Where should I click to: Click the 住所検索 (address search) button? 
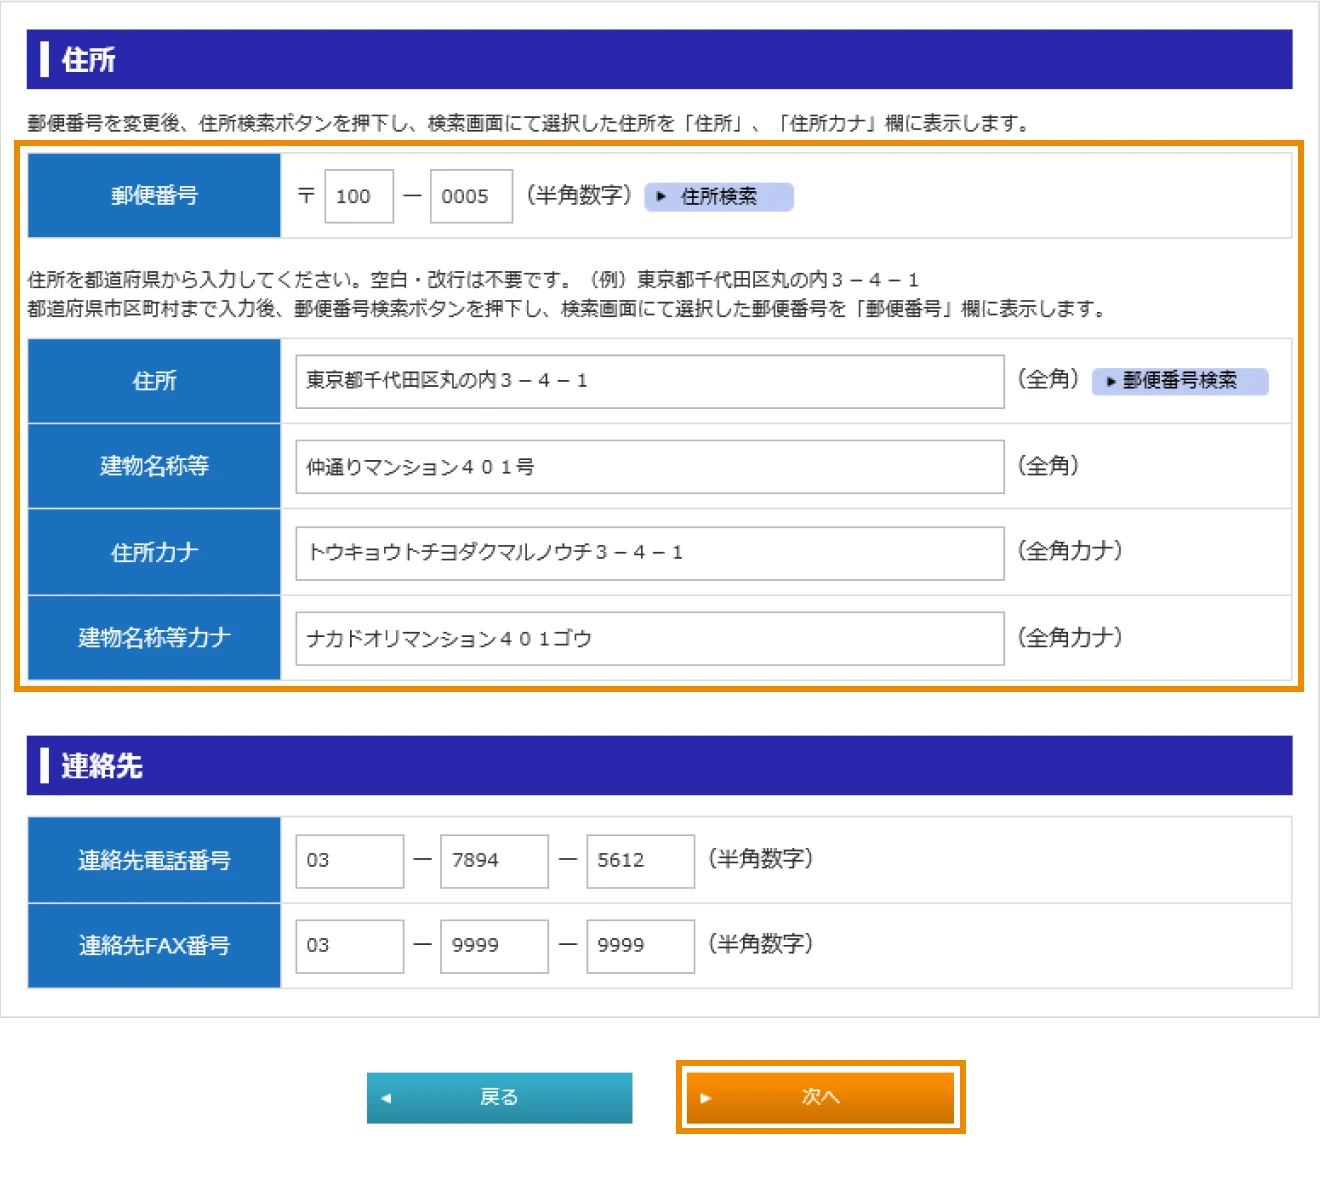click(717, 196)
